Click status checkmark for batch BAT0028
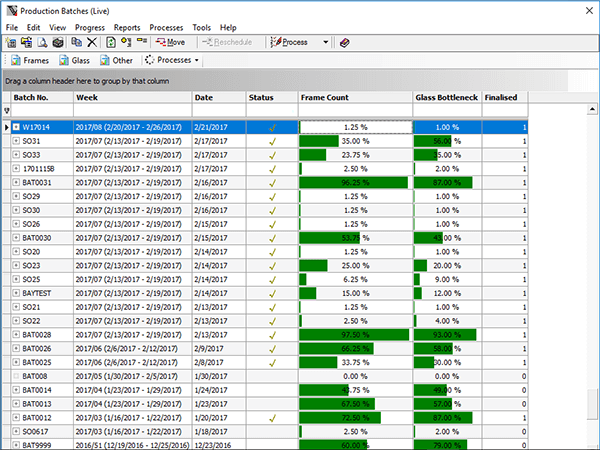The image size is (600, 450). tap(272, 335)
